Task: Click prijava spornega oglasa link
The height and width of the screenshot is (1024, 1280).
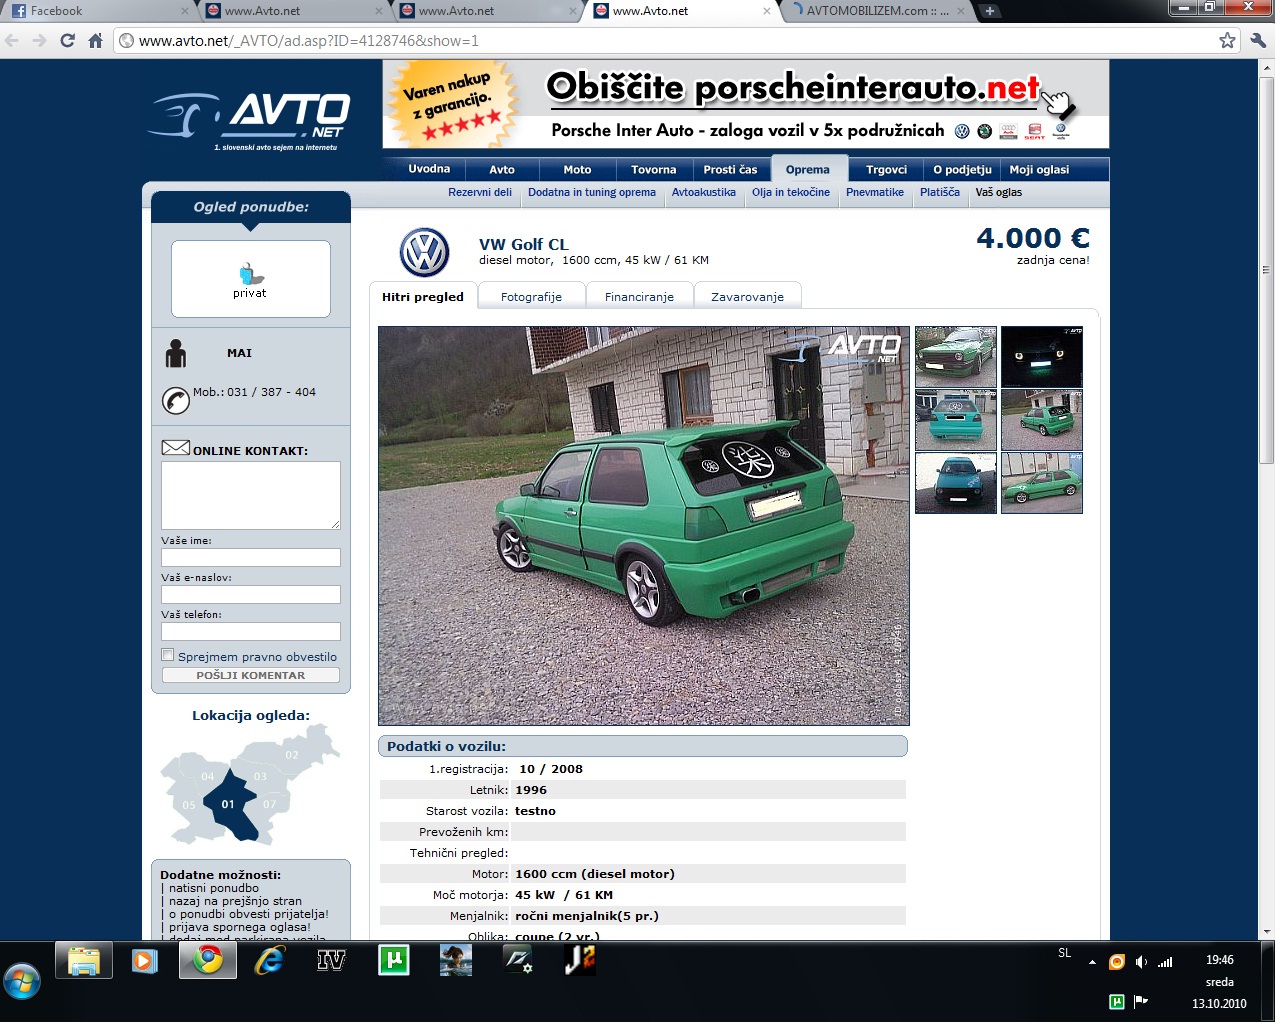Action: pos(240,927)
